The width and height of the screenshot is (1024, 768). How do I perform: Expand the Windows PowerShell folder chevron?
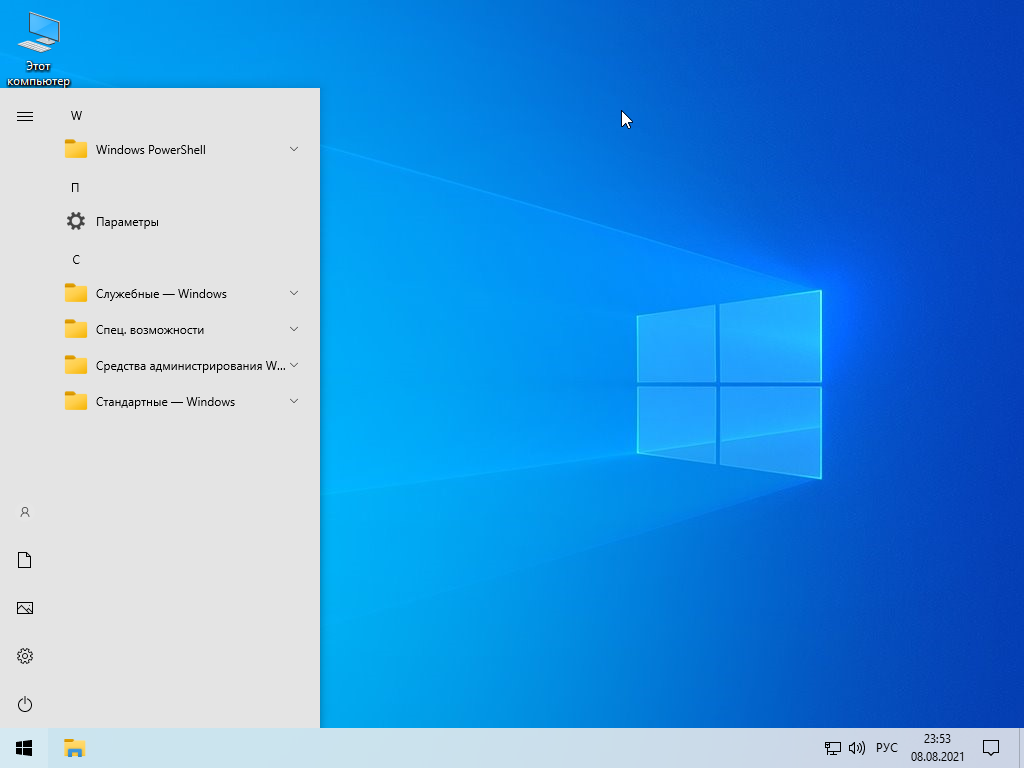point(294,149)
